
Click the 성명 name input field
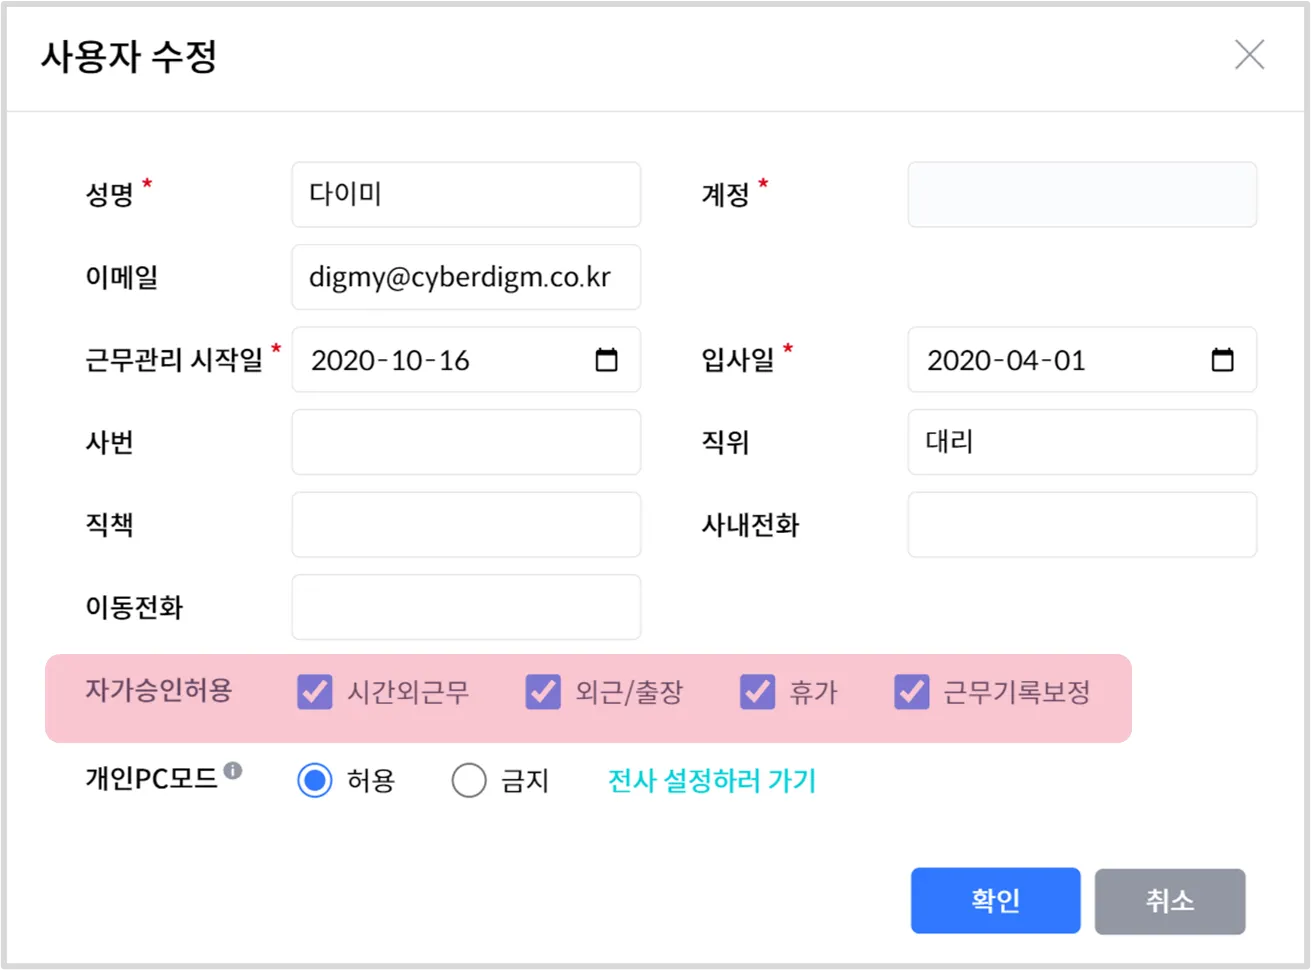(x=466, y=195)
